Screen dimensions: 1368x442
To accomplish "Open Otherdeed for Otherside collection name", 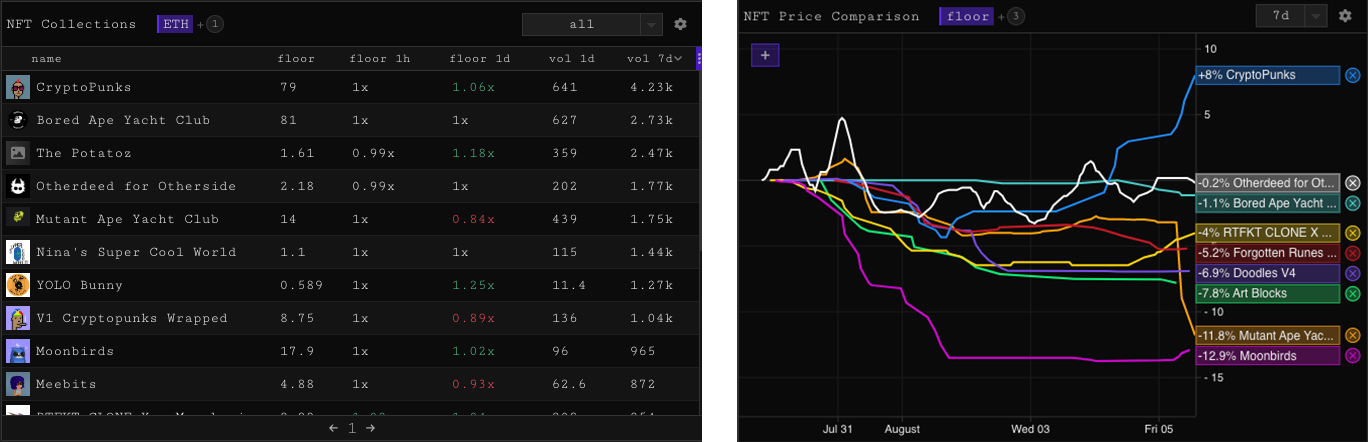I will click(x=136, y=187).
